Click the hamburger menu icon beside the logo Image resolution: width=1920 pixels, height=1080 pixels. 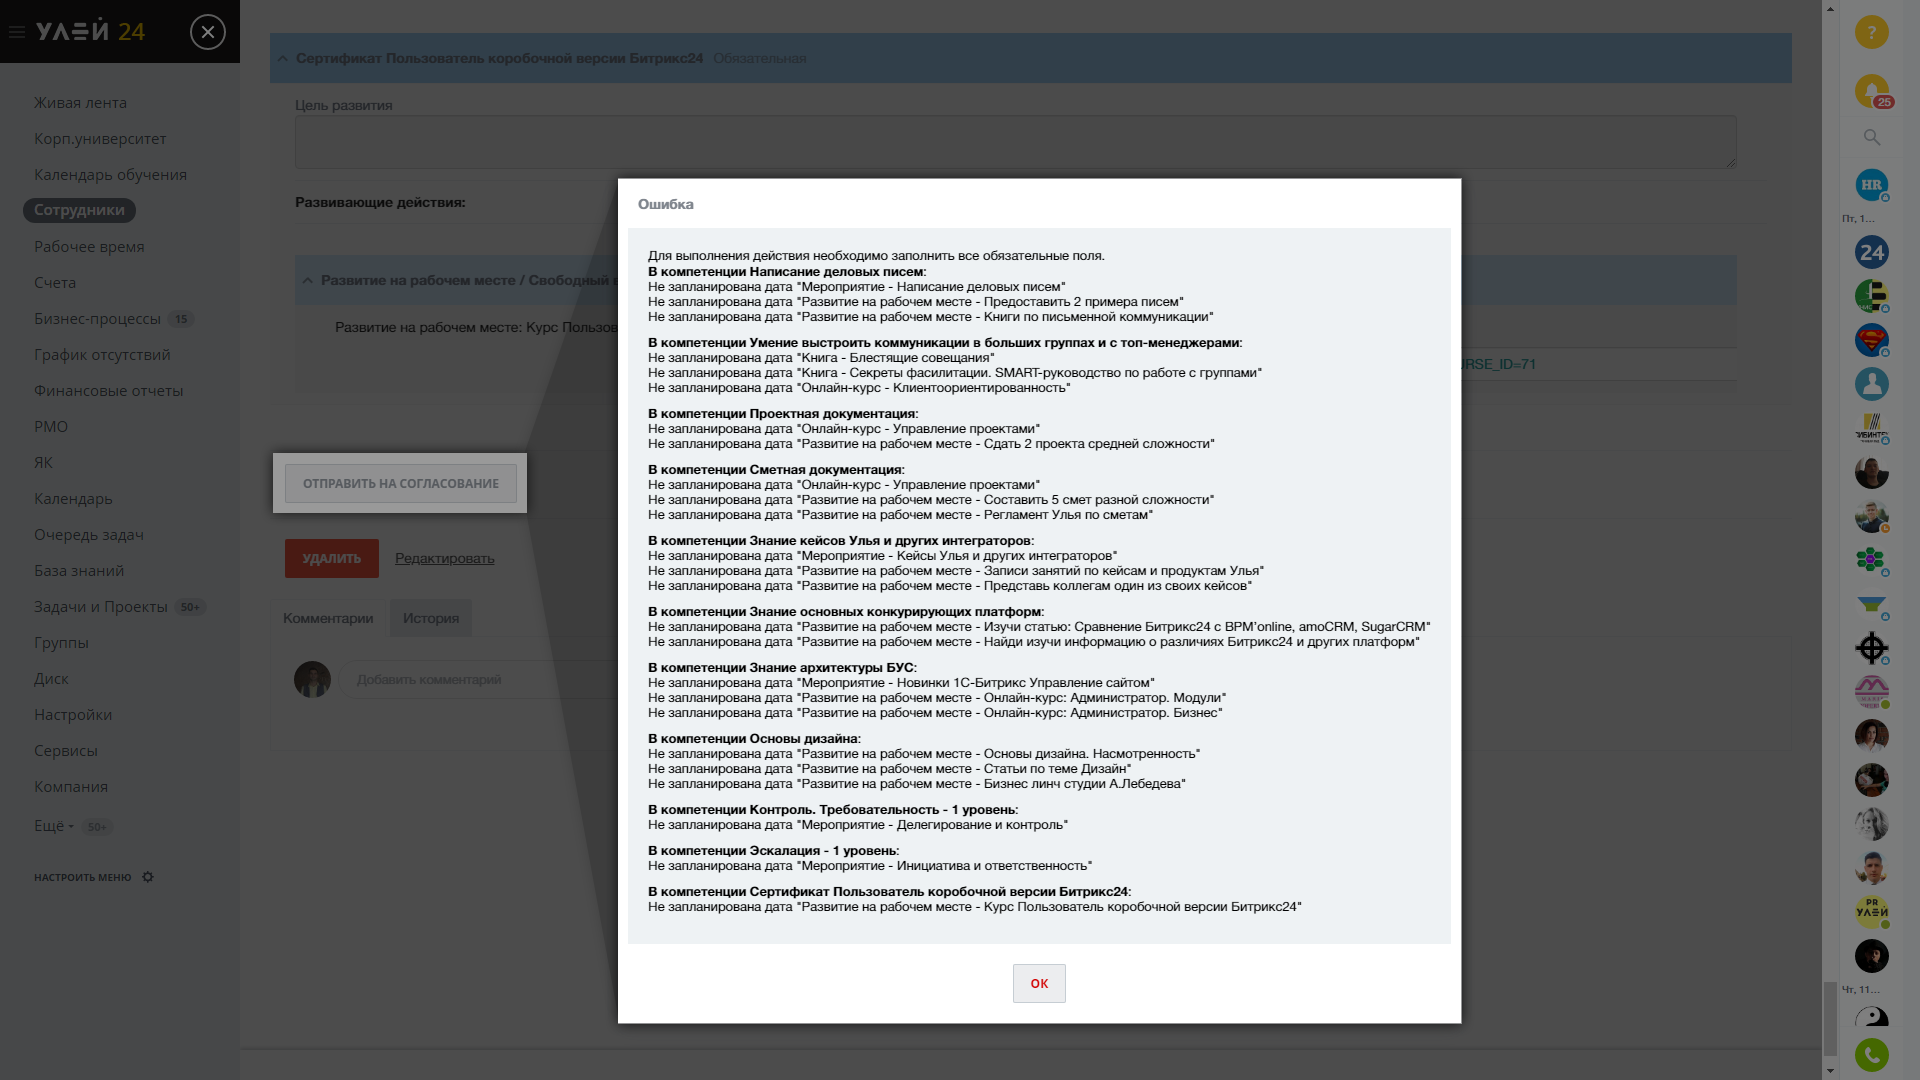(x=17, y=32)
